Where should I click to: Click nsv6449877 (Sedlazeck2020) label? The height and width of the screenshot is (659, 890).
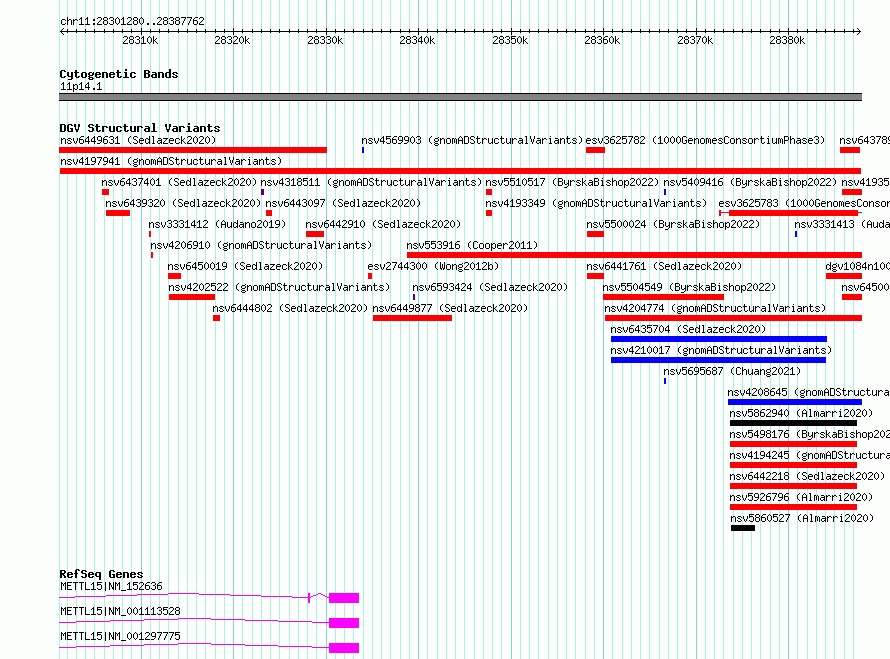(451, 308)
